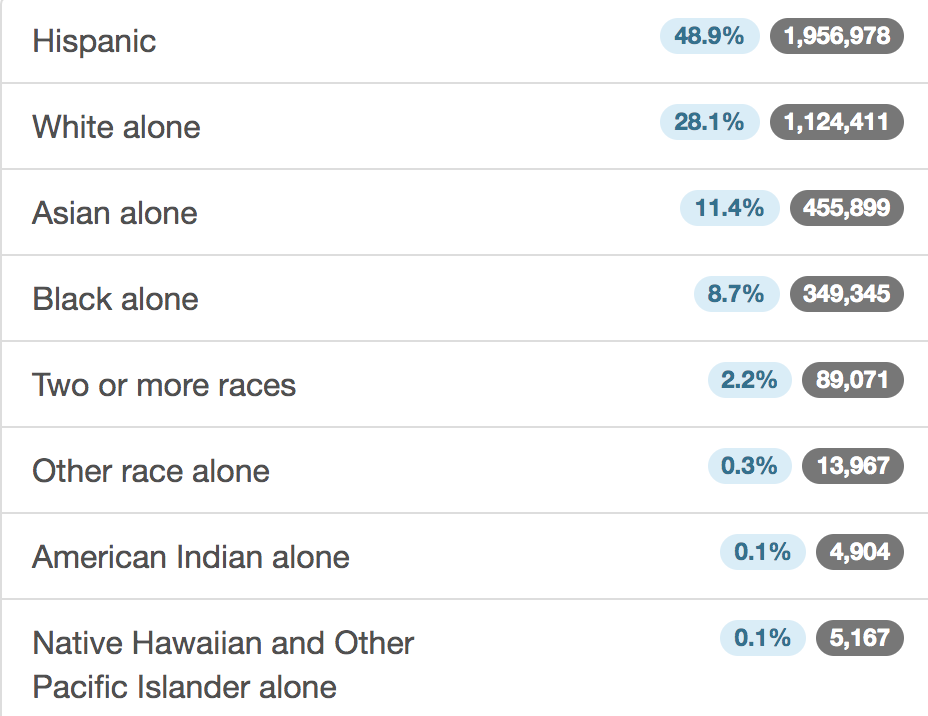Select Native Hawaiian and Other Pacific Islander item

464,658
